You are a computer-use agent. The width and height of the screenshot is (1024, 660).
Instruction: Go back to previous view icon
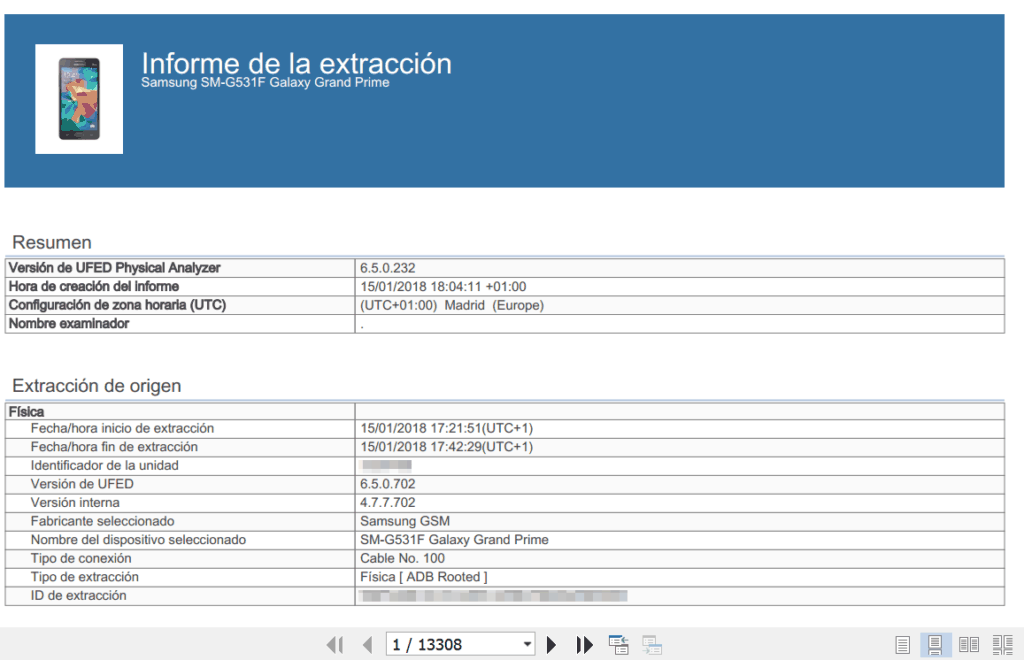pyautogui.click(x=618, y=645)
